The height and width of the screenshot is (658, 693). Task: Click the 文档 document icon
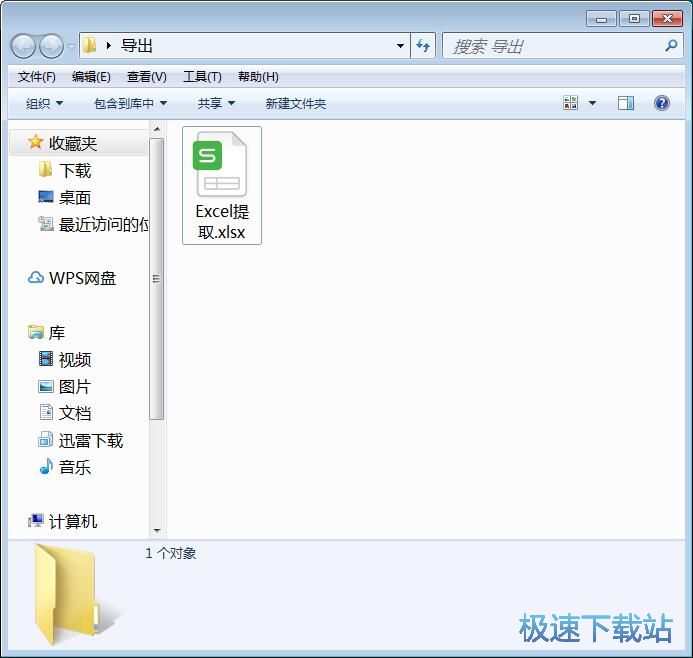(46, 412)
